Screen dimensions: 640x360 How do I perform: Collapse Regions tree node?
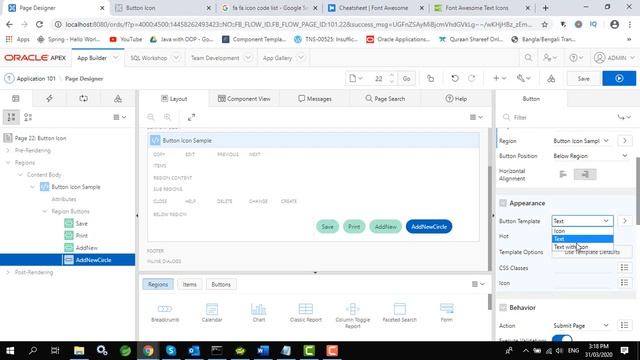[x=8, y=162]
